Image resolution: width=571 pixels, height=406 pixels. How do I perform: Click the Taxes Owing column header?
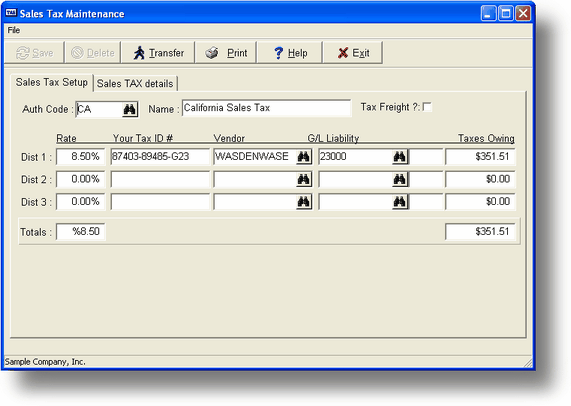[486, 138]
